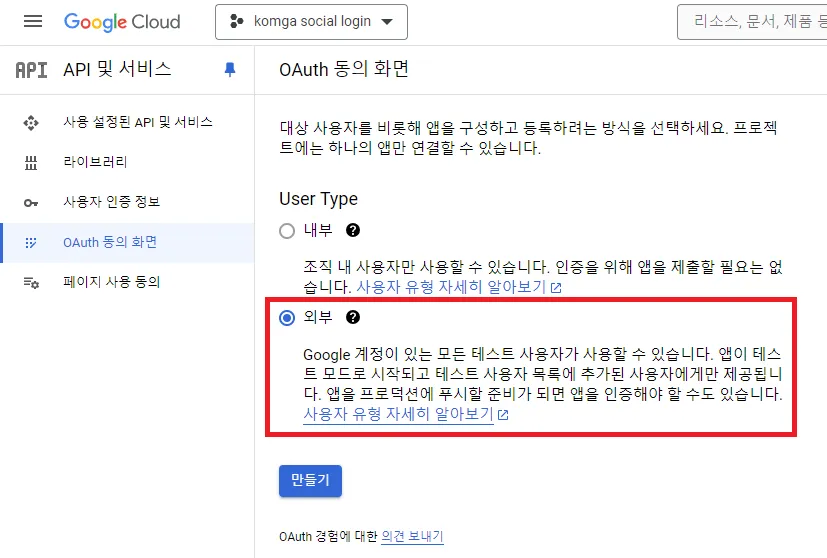Select OAuth 동의 화면 in the sidebar
Image resolution: width=827 pixels, height=558 pixels.
pos(109,242)
